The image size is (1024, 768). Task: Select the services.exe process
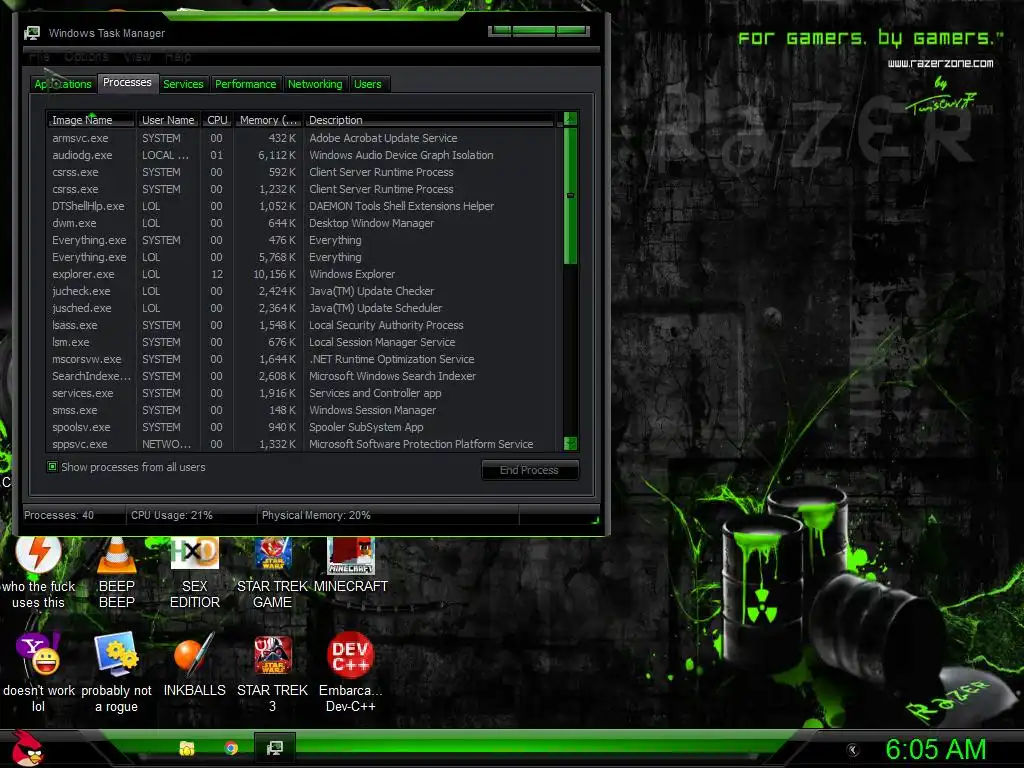pos(302,392)
